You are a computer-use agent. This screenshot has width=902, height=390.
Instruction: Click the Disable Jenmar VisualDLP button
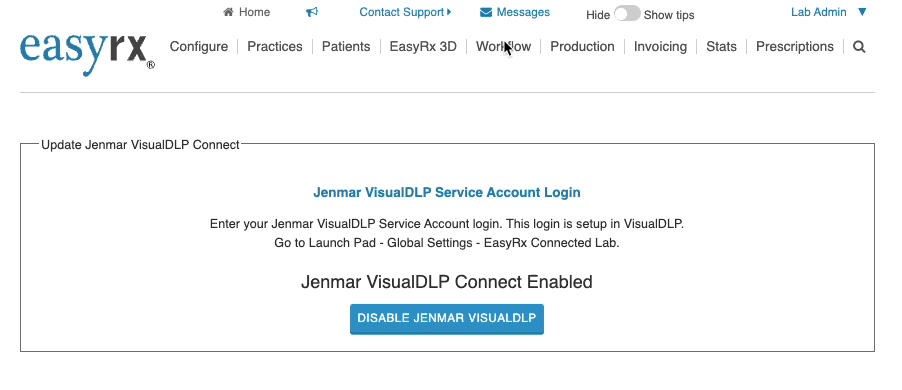tap(447, 319)
